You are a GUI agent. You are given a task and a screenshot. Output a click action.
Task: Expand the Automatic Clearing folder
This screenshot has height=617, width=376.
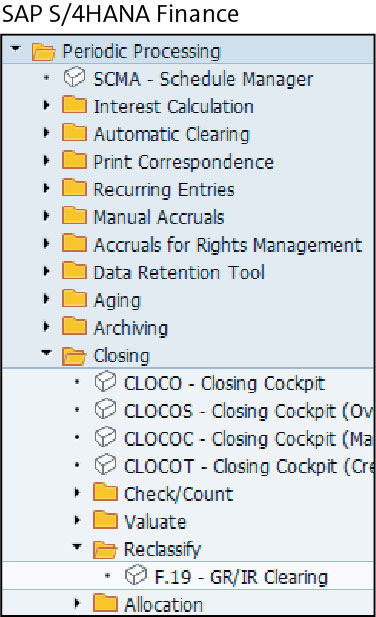pyautogui.click(x=46, y=133)
